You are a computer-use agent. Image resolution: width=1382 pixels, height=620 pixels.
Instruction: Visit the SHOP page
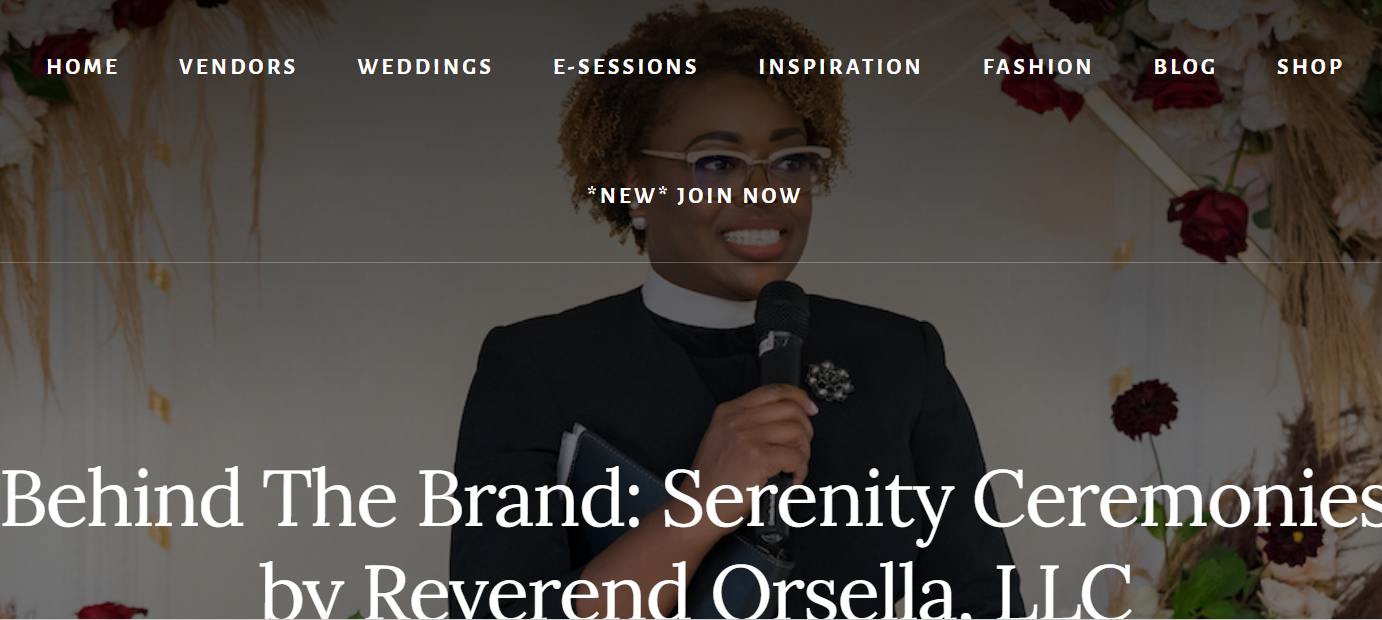(x=1310, y=67)
